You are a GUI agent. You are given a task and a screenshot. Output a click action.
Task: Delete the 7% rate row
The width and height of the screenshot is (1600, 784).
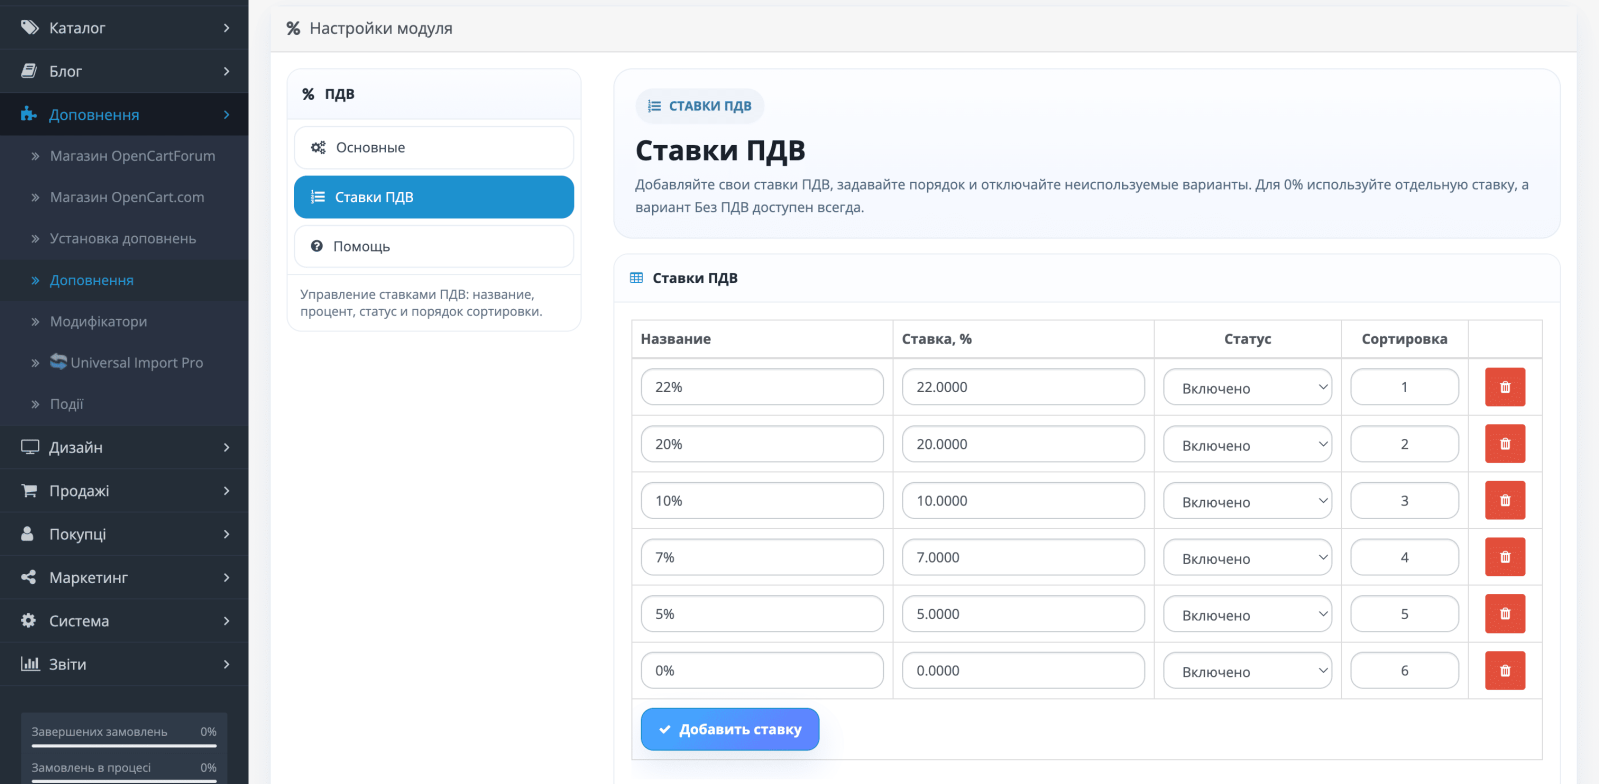click(x=1505, y=557)
